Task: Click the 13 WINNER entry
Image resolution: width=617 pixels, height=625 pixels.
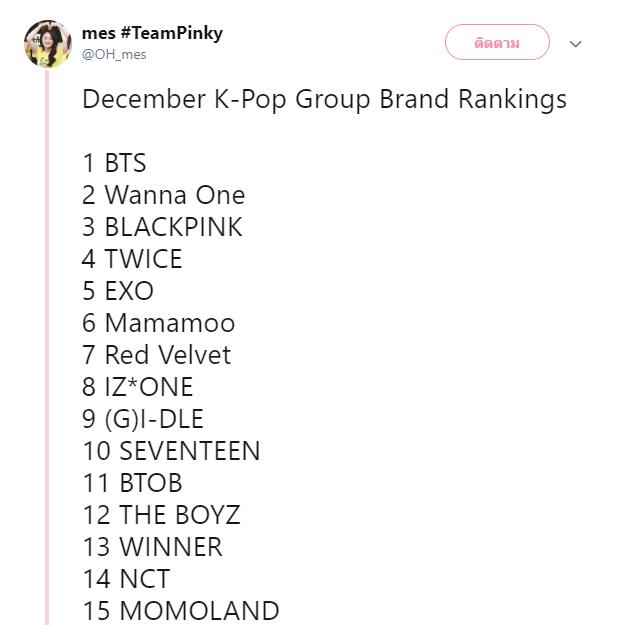Action: [153, 546]
